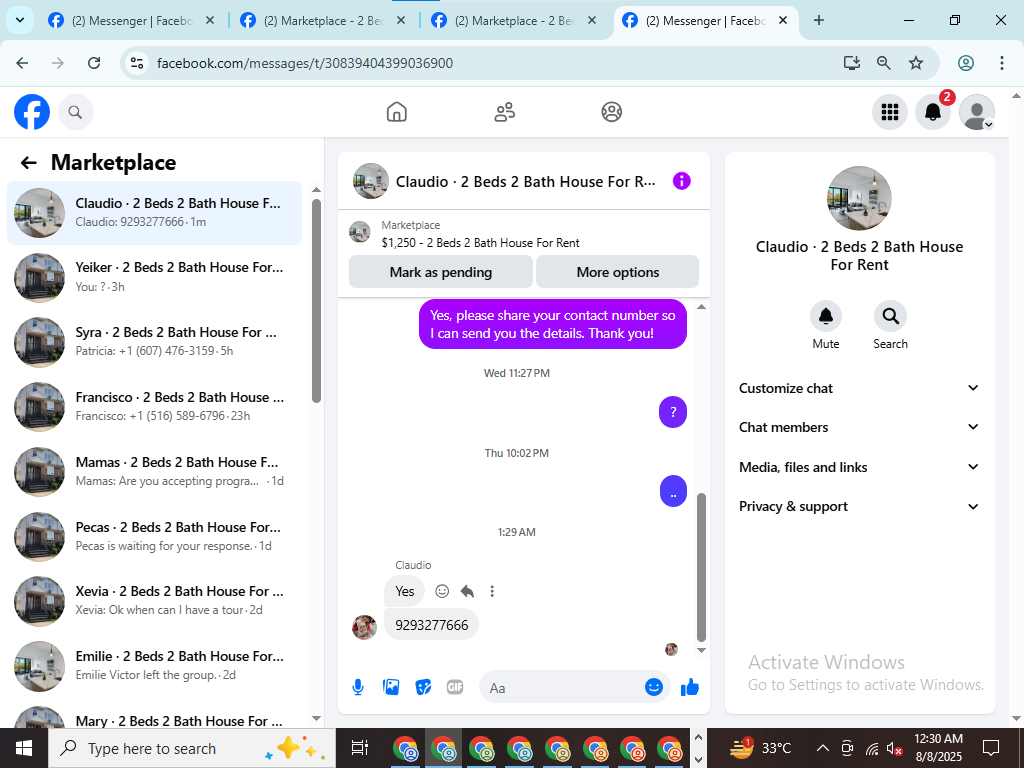Open Syra conversation in list
Viewport: 1024px width, 768px height.
point(155,342)
